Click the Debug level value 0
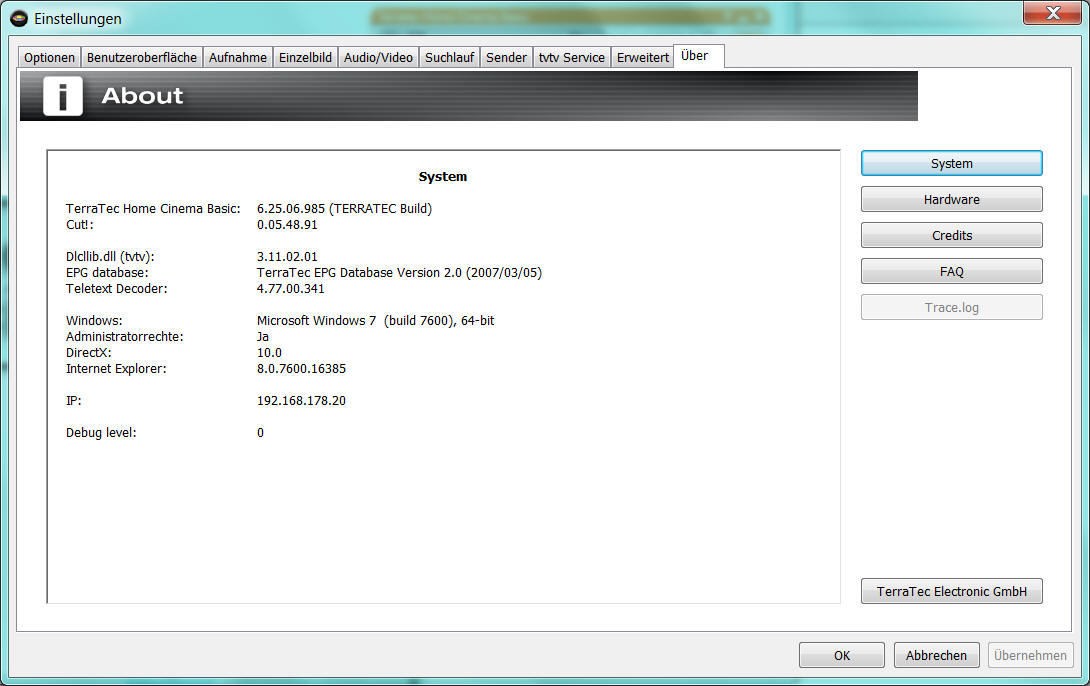This screenshot has width=1090, height=686. pyautogui.click(x=260, y=432)
